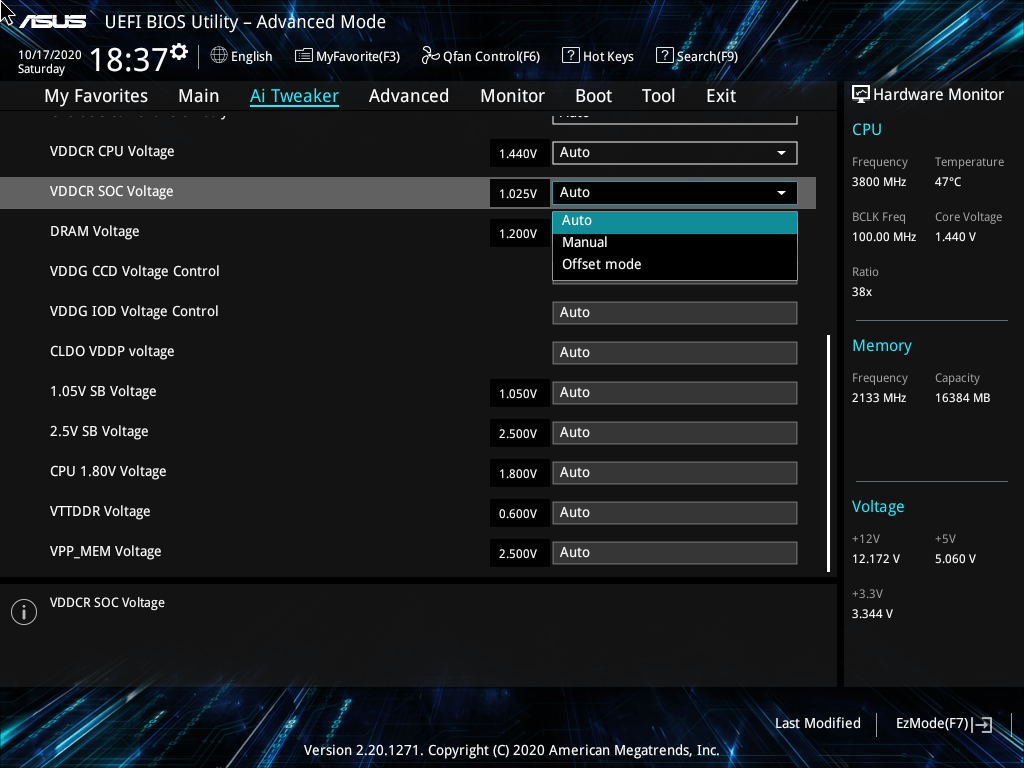This screenshot has width=1024, height=768.
Task: Click the English language button
Action: pyautogui.click(x=242, y=56)
